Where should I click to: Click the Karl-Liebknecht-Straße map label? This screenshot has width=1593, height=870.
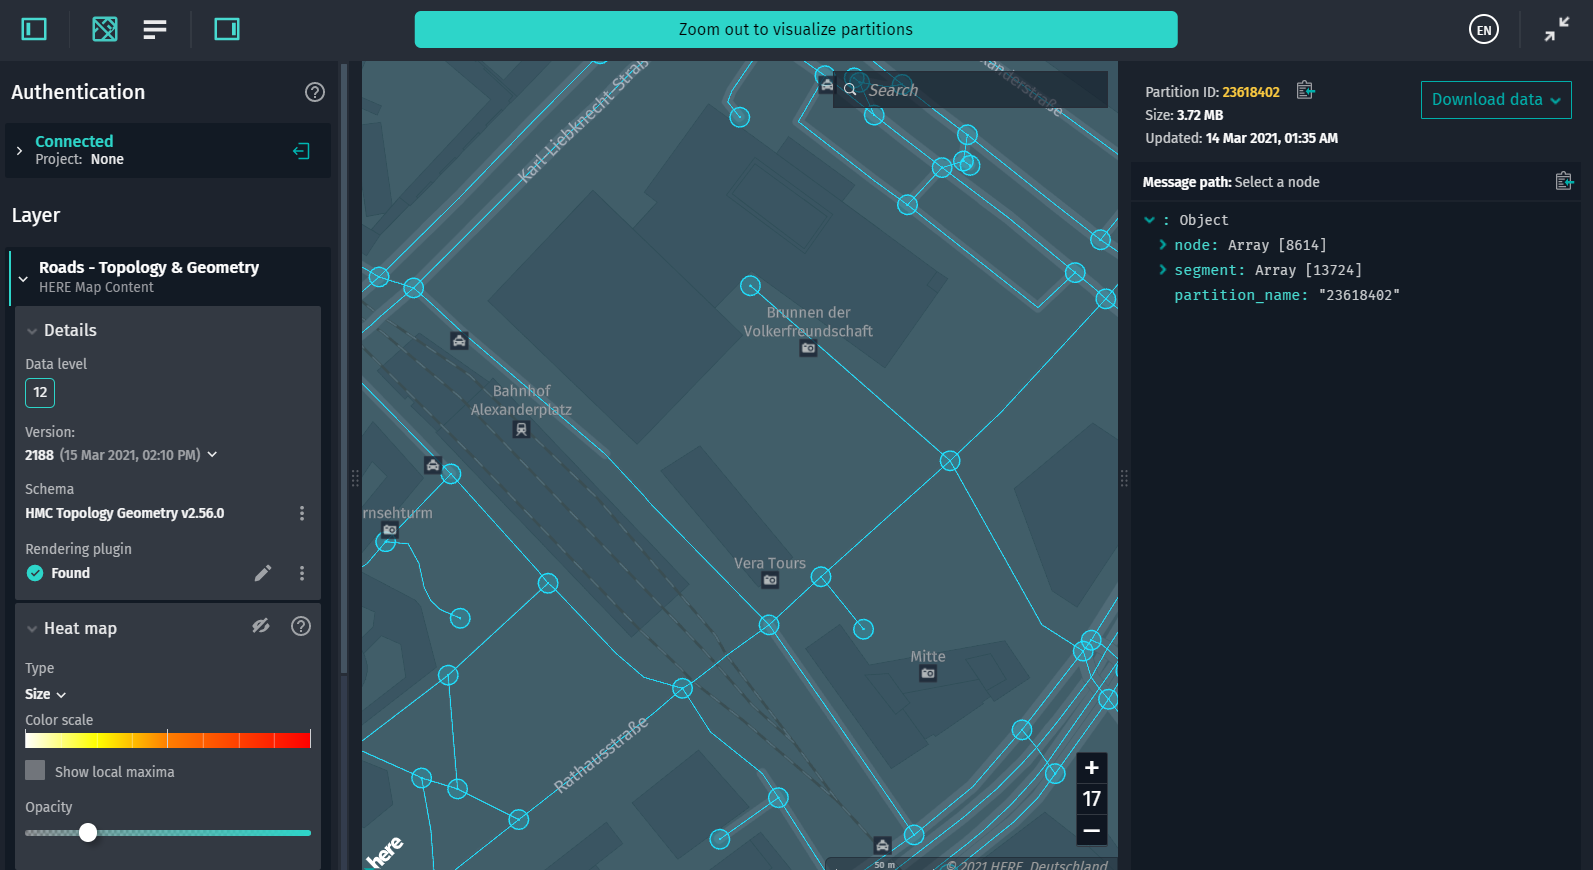pos(583,122)
